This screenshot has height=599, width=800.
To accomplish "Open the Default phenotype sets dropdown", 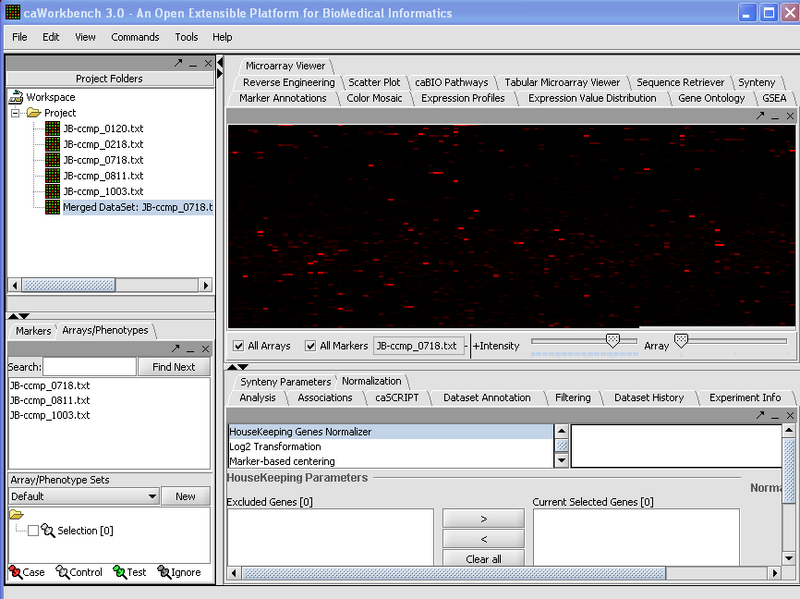I will [x=151, y=496].
